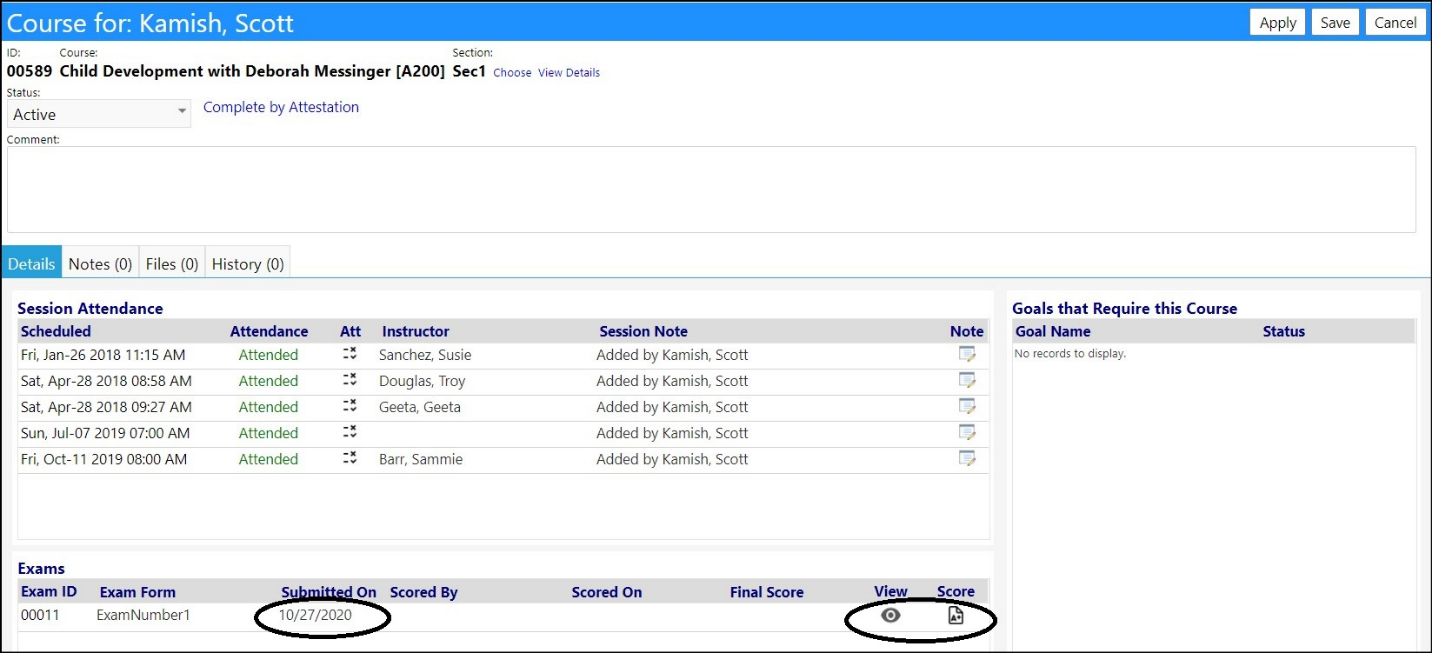Open note for Barr, Sammie session
The width and height of the screenshot is (1432, 653).
pos(966,458)
